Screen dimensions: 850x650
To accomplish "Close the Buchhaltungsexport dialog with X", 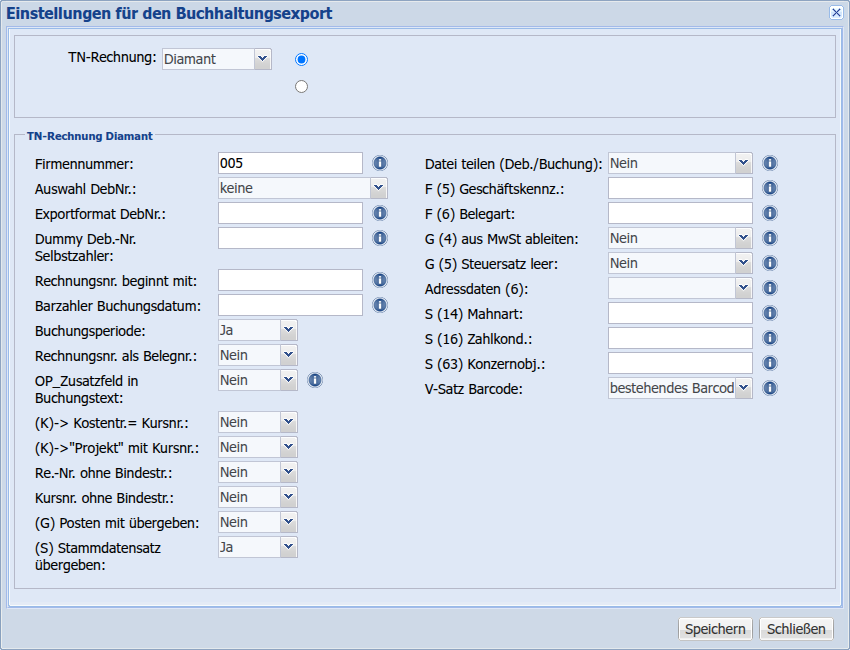I will tap(836, 12).
